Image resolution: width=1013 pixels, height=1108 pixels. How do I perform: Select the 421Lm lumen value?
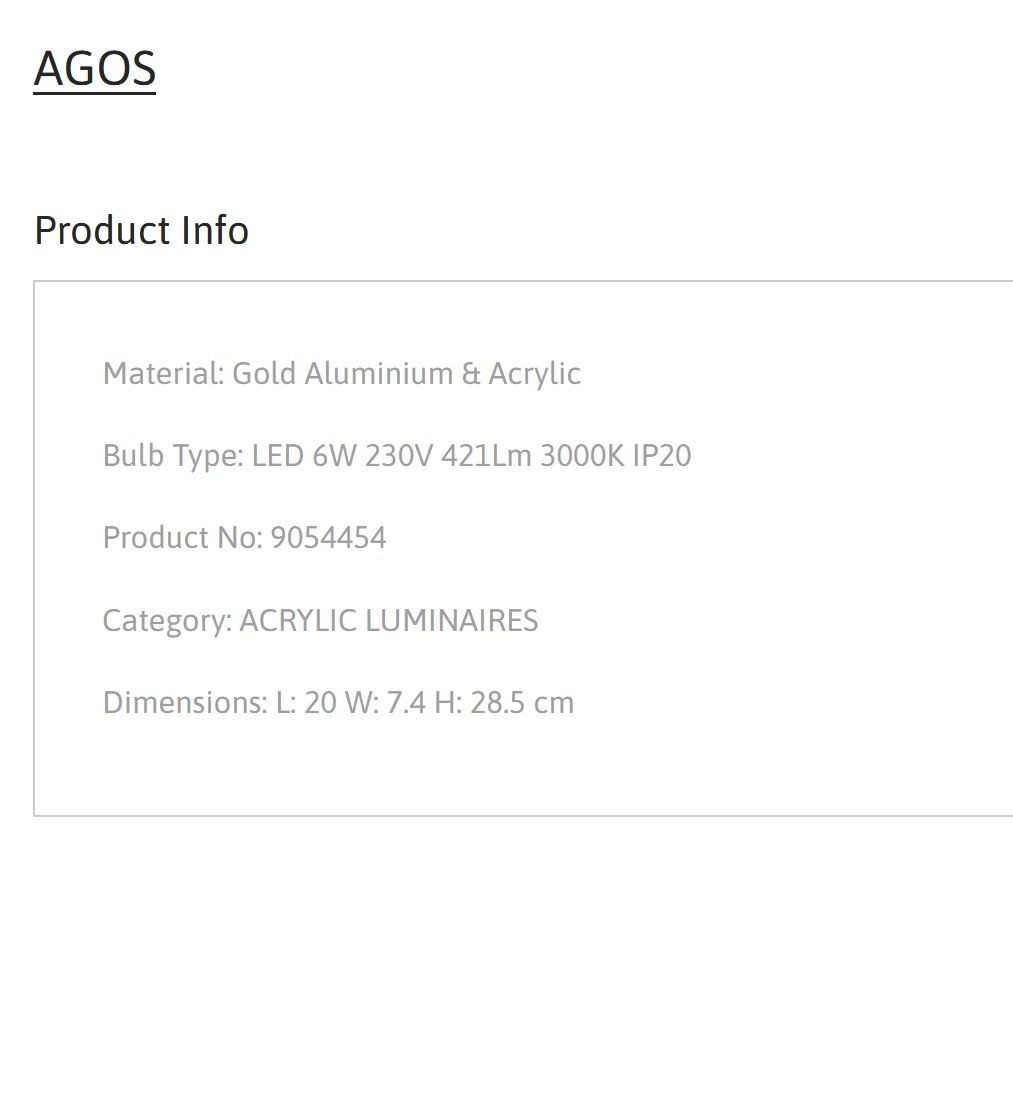(486, 455)
